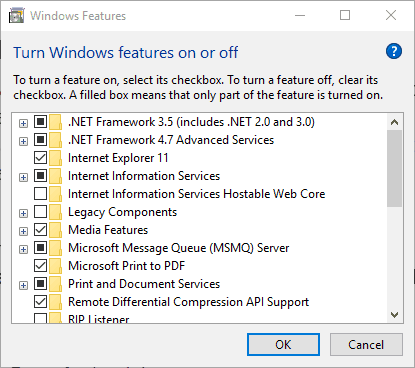
Task: Click the Windows Features title bar icon
Action: [17, 16]
